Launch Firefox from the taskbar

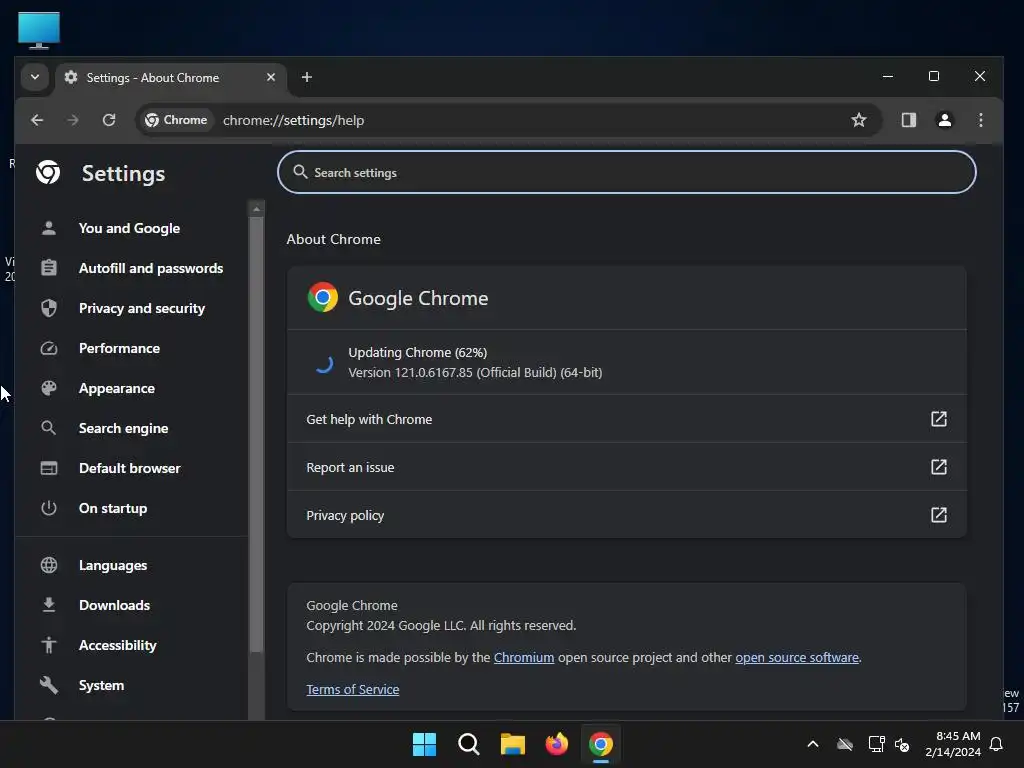556,744
